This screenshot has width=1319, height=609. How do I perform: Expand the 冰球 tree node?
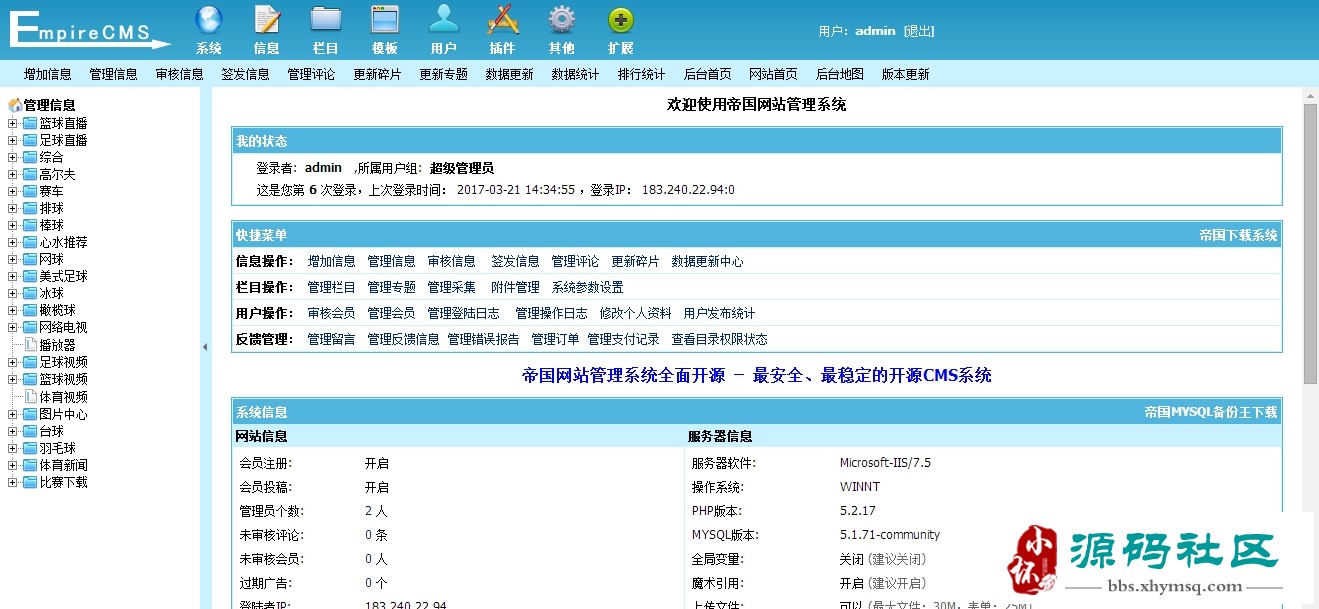(12, 293)
